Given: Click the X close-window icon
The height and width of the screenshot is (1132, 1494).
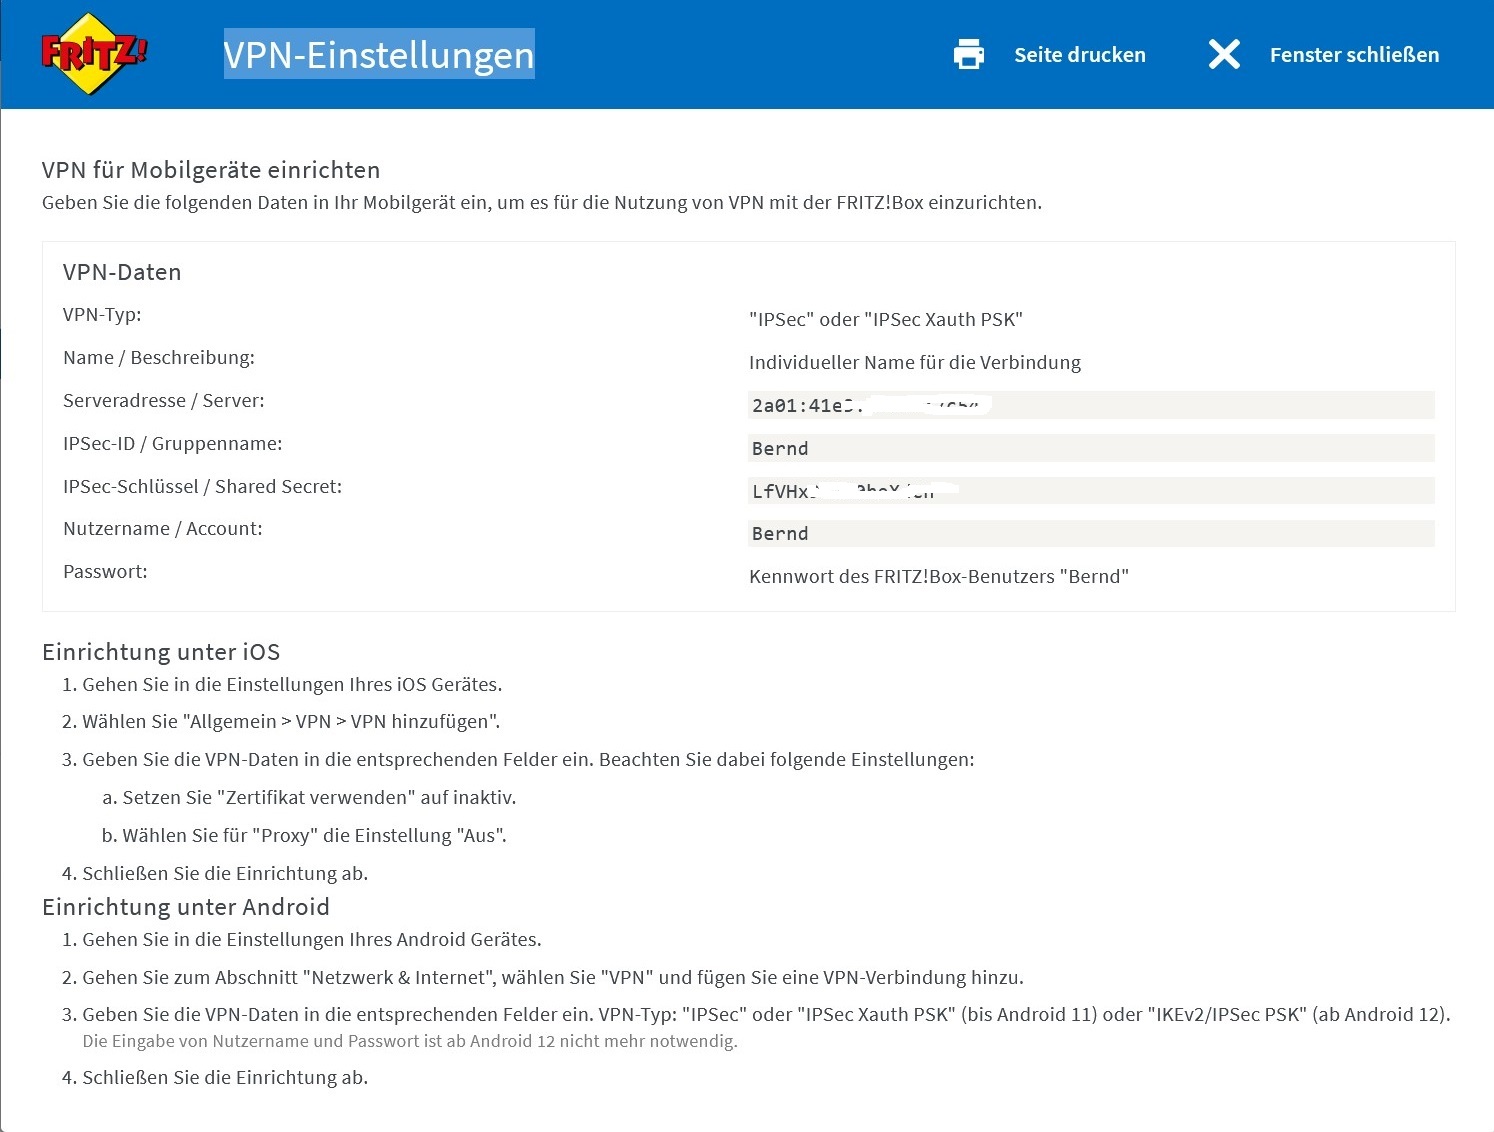Looking at the screenshot, I should point(1224,54).
